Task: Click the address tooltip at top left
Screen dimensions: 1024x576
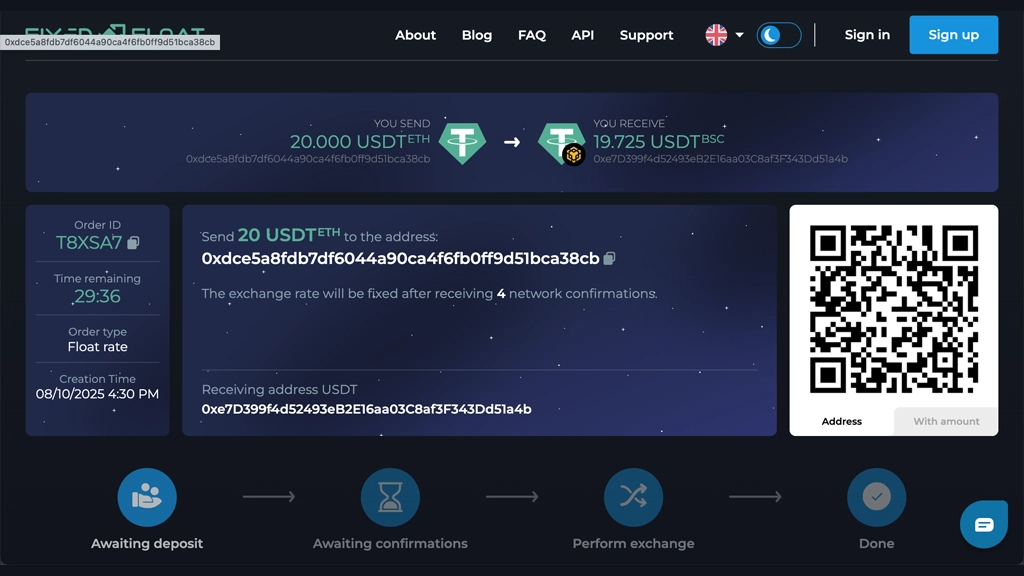Action: (x=110, y=42)
